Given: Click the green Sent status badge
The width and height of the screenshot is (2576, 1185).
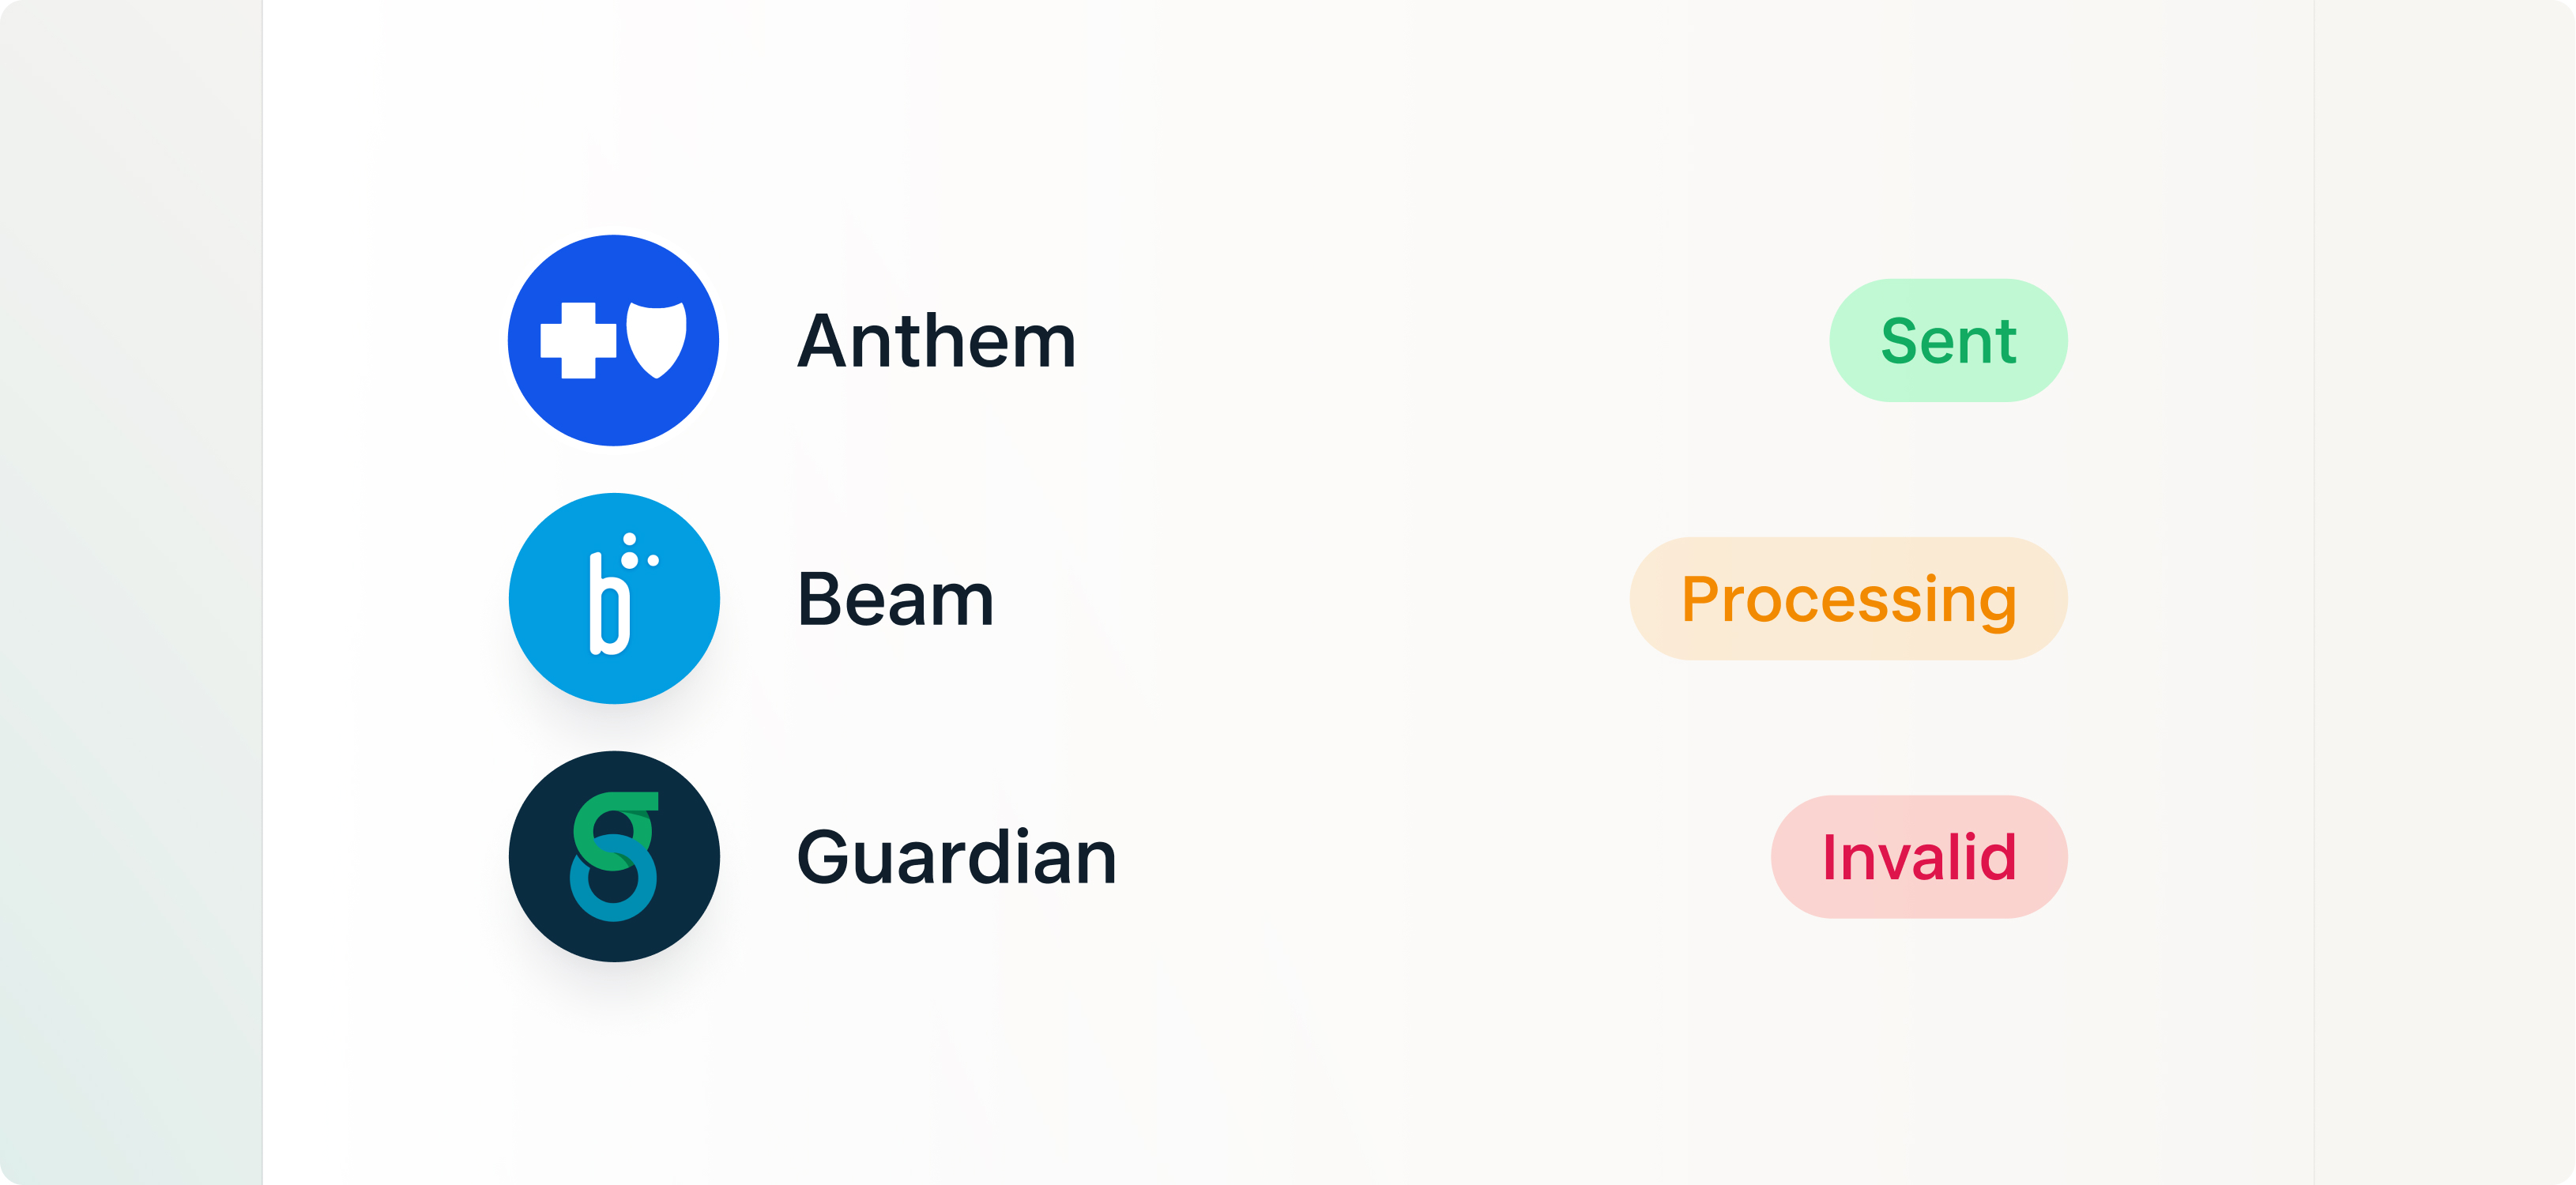Looking at the screenshot, I should pyautogui.click(x=1948, y=340).
